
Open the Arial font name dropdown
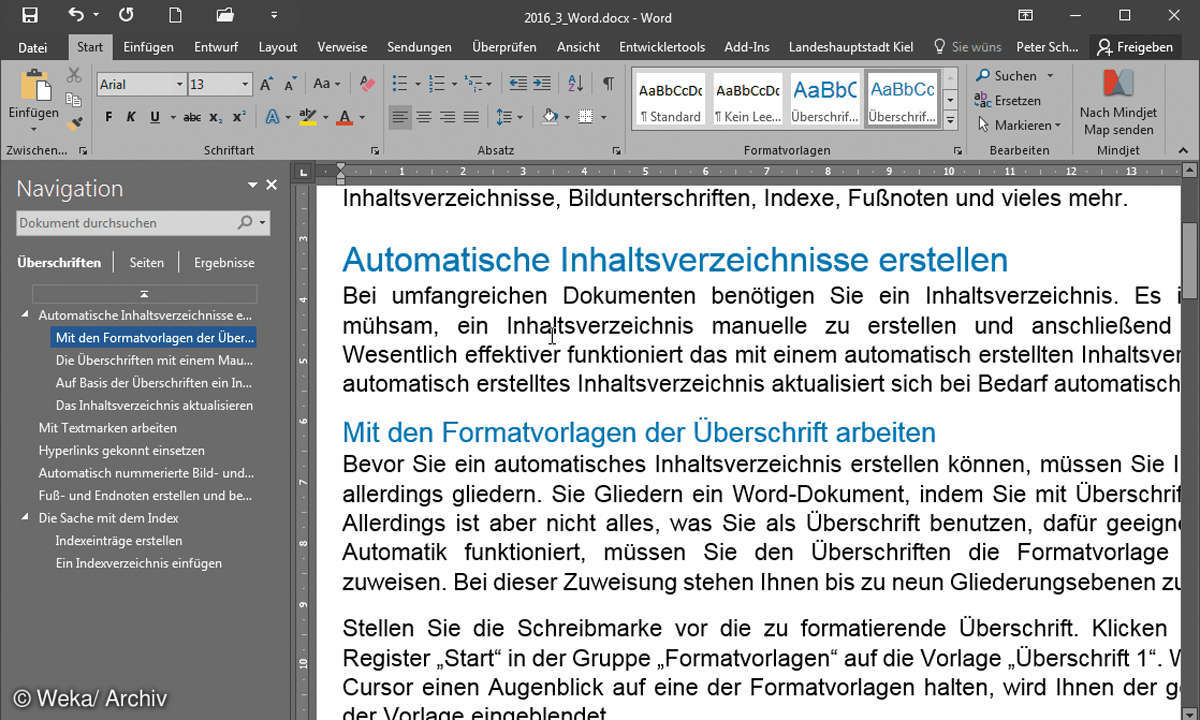point(180,85)
